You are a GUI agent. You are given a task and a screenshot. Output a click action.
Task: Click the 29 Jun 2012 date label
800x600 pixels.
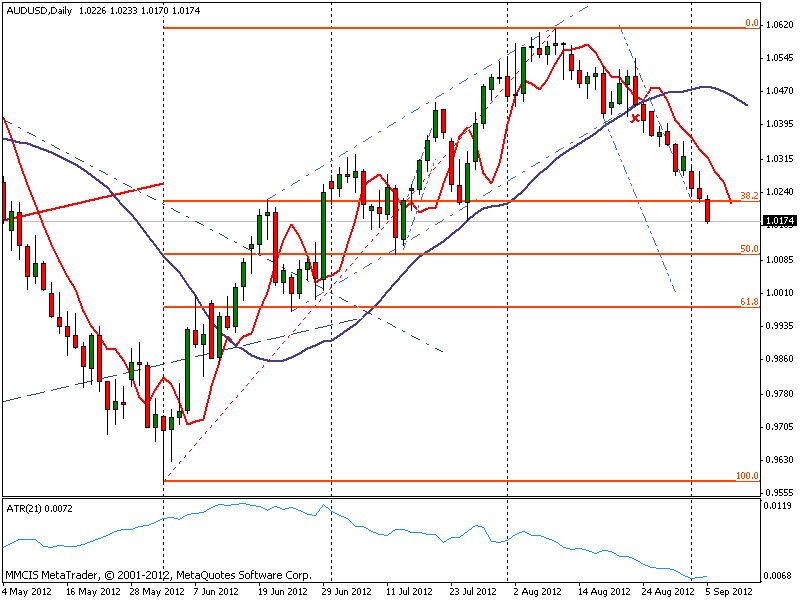click(x=346, y=592)
